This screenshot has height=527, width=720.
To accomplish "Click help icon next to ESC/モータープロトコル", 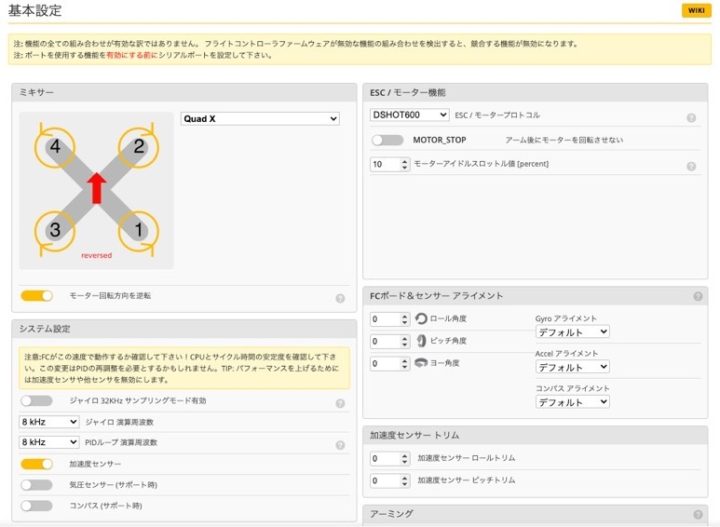I will pos(691,117).
